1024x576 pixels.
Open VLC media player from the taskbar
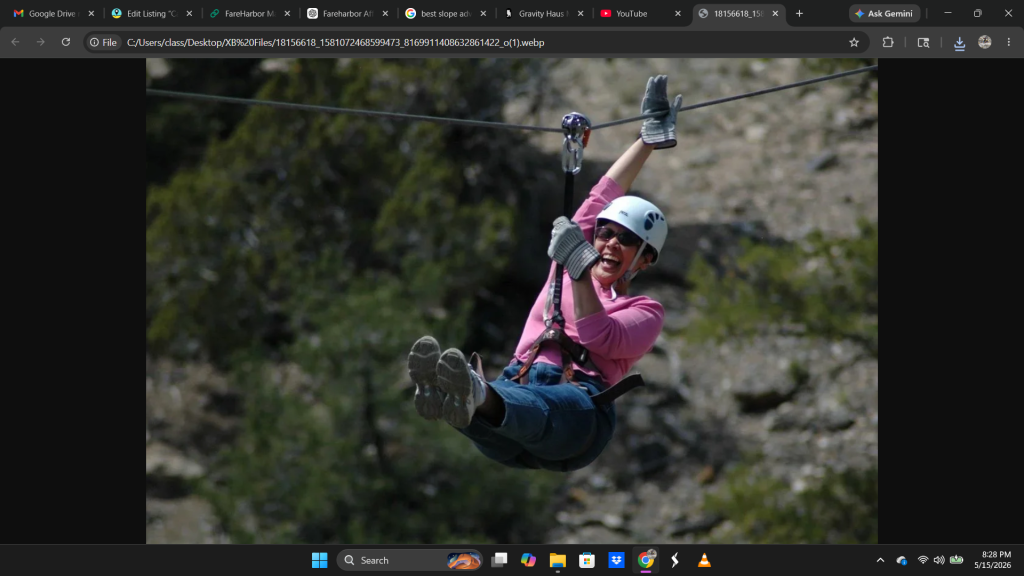click(704, 560)
